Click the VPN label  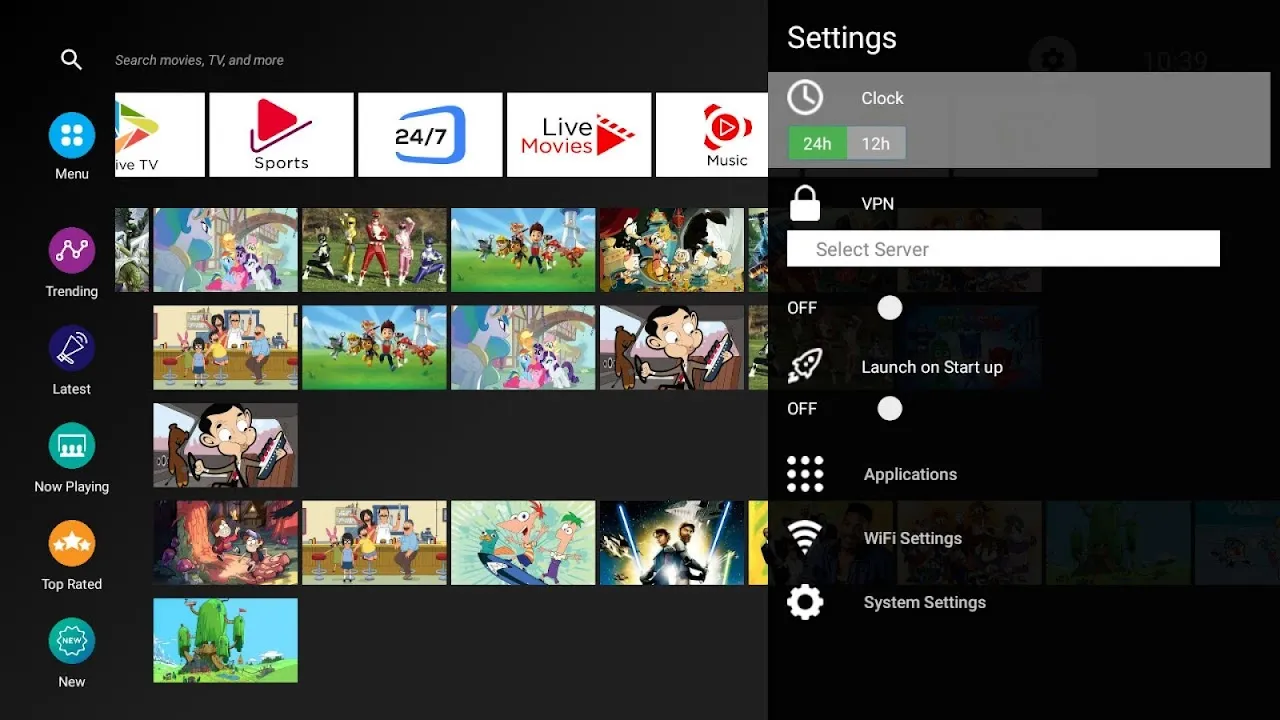[x=877, y=203]
